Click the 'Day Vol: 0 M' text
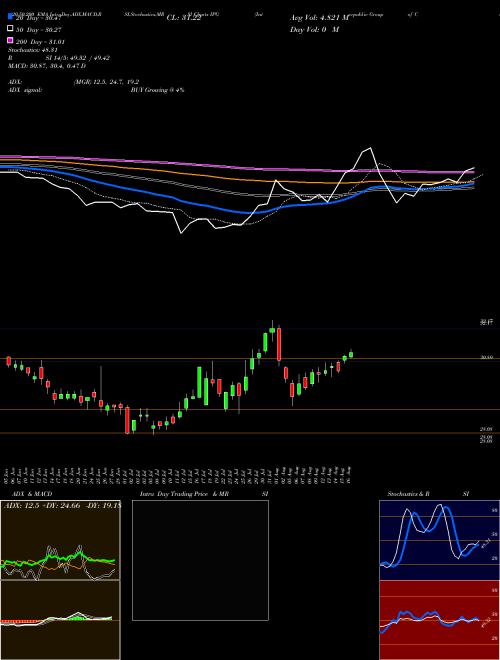Viewport: 500px width, 660px height. [x=314, y=29]
